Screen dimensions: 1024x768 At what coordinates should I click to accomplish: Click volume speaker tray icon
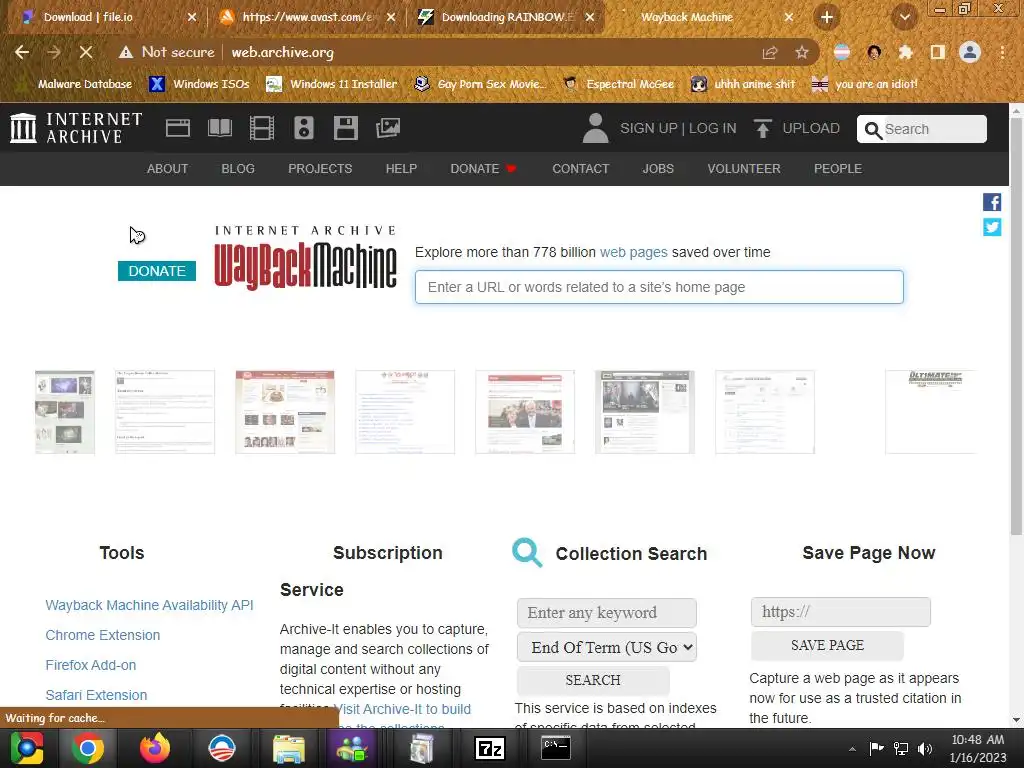coord(925,749)
